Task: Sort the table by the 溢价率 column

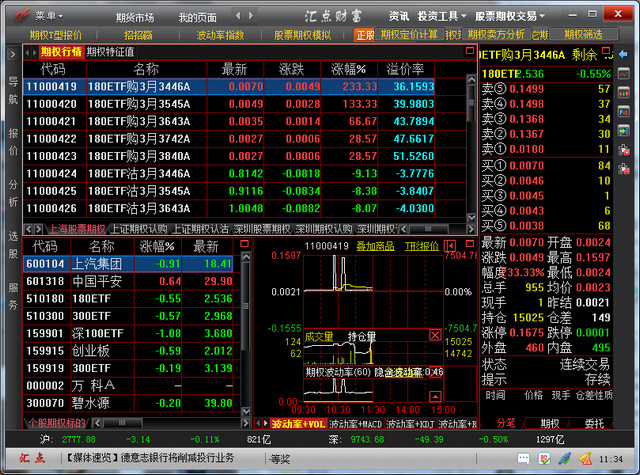Action: (412, 69)
